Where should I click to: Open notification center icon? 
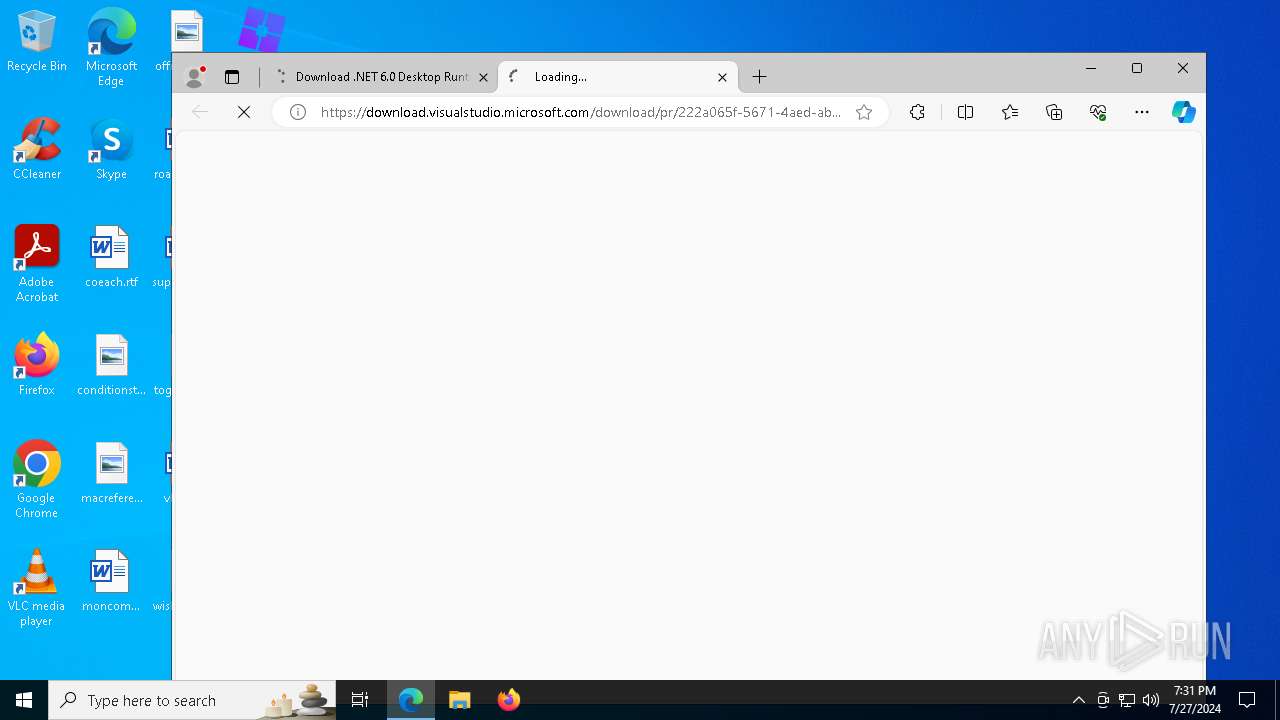pyautogui.click(x=1247, y=700)
